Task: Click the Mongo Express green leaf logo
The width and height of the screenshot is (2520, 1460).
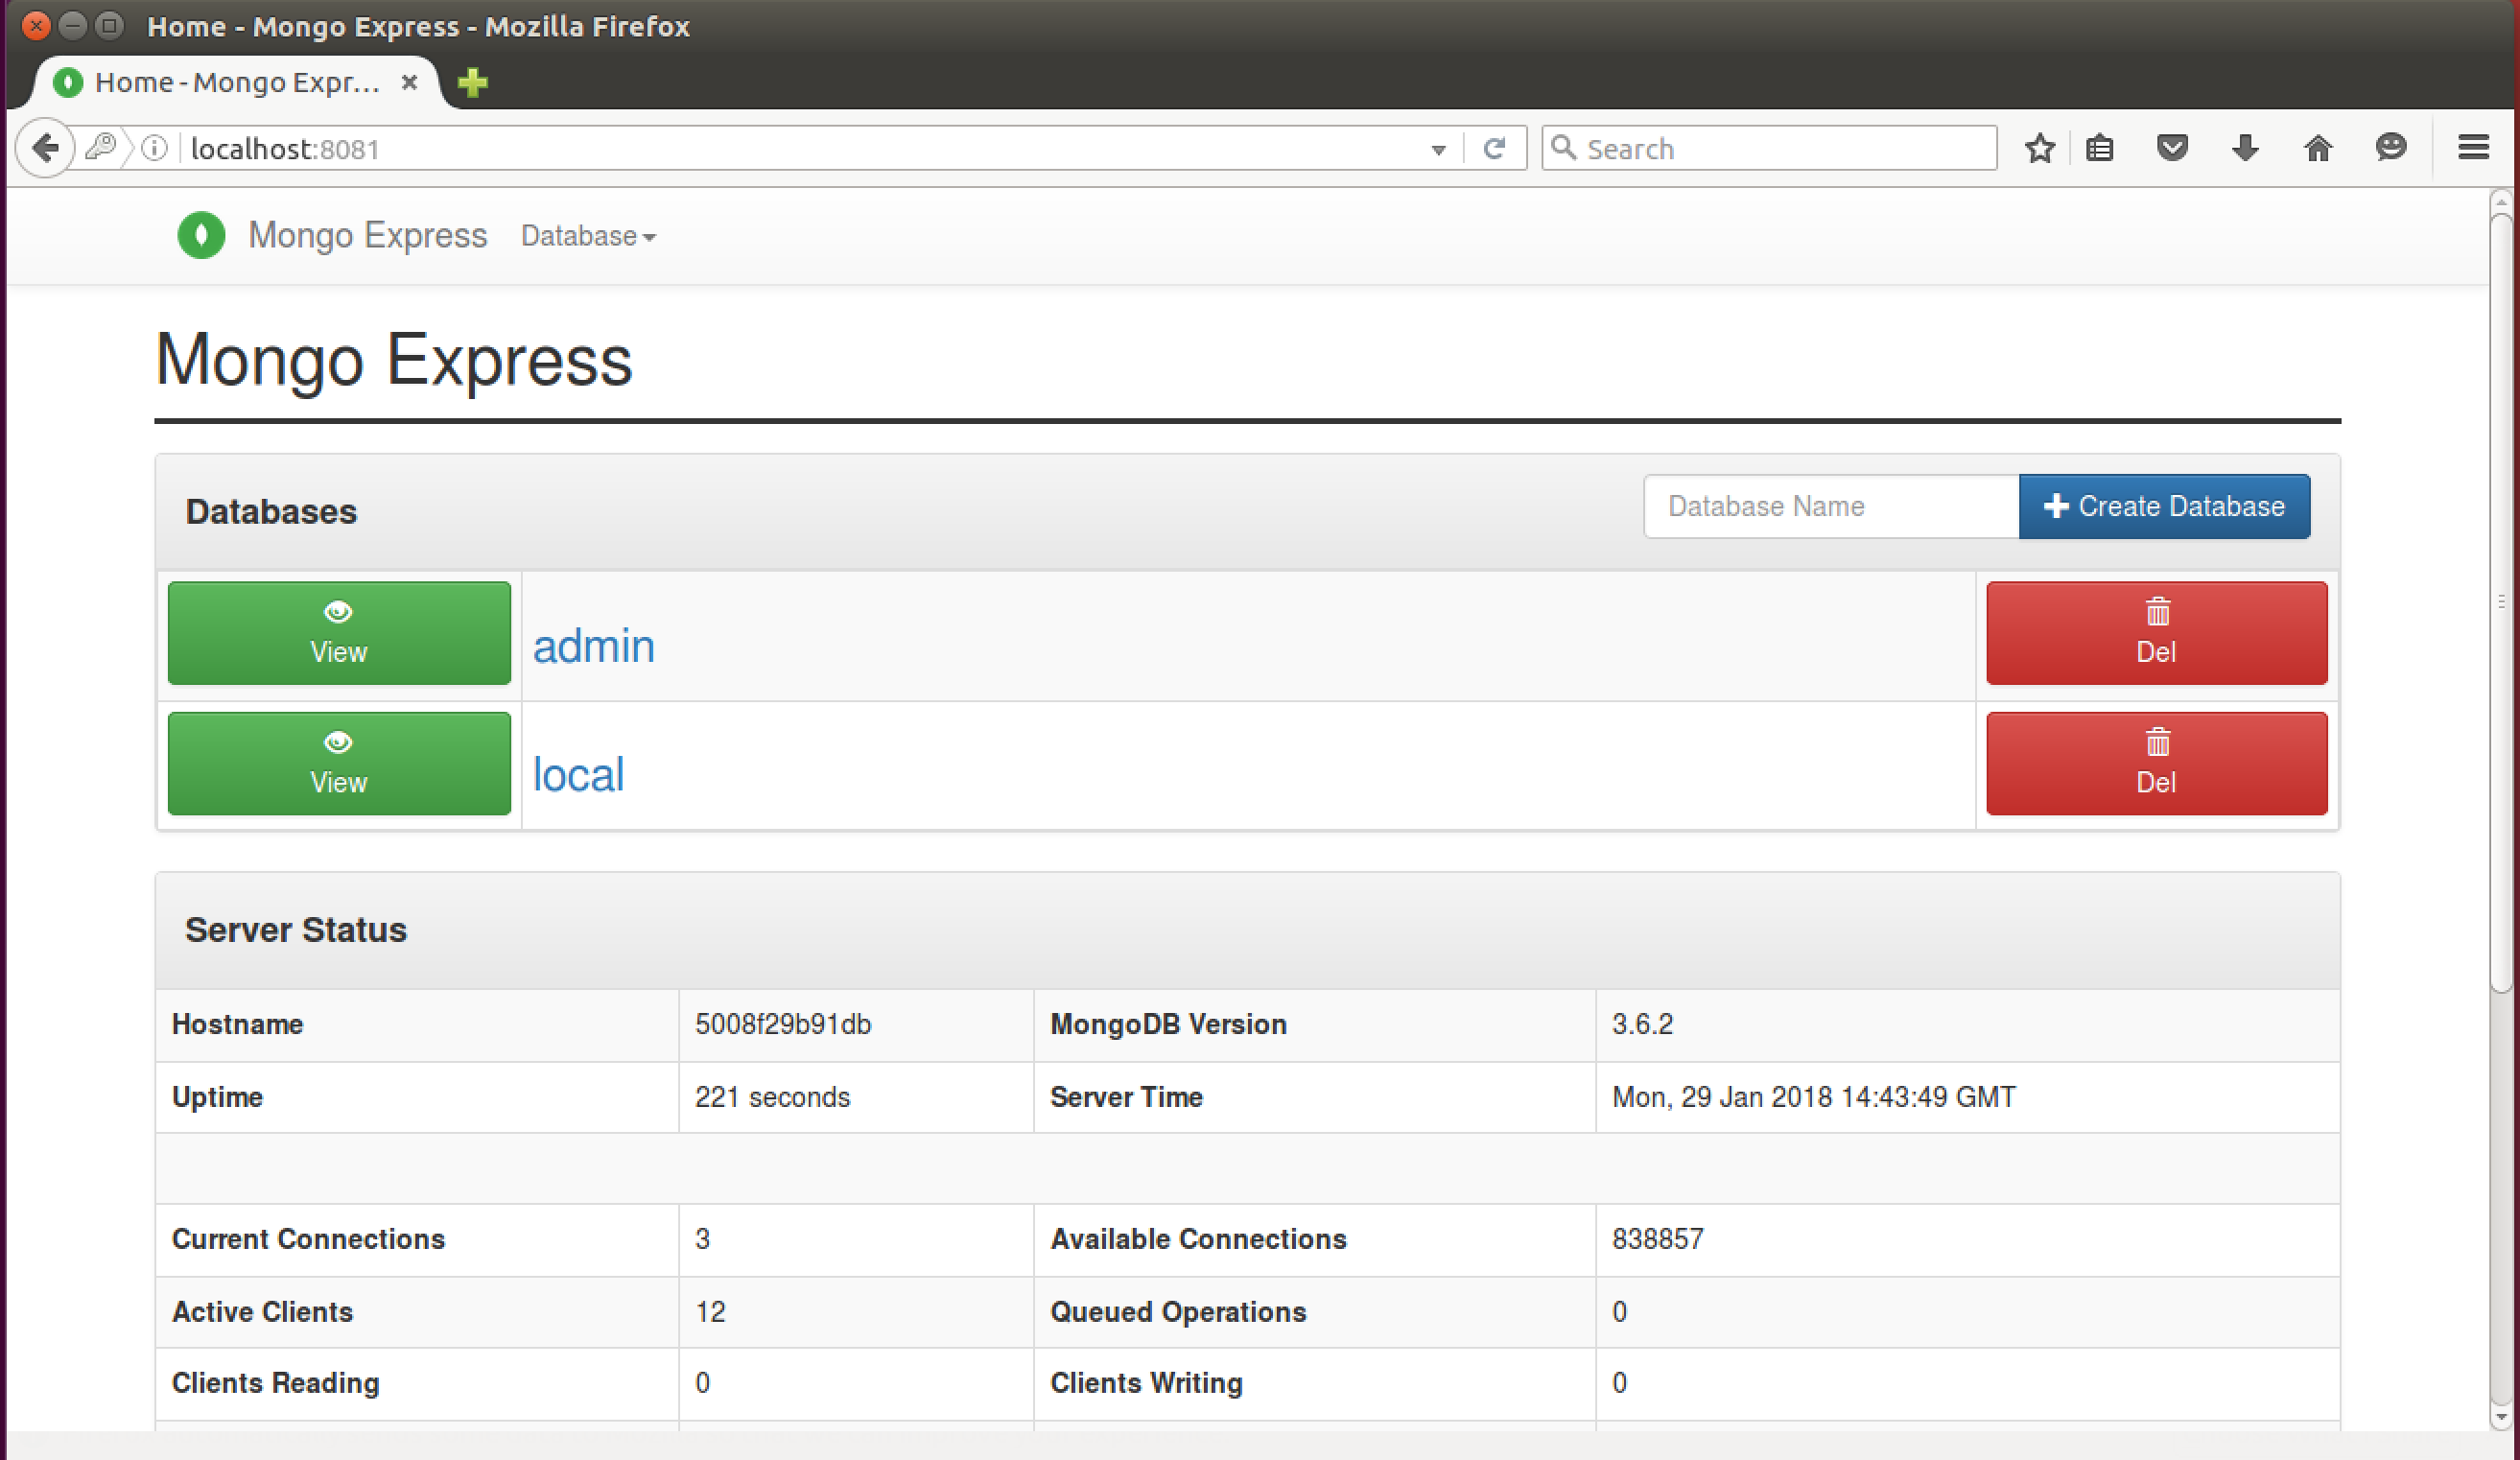Action: (201, 236)
